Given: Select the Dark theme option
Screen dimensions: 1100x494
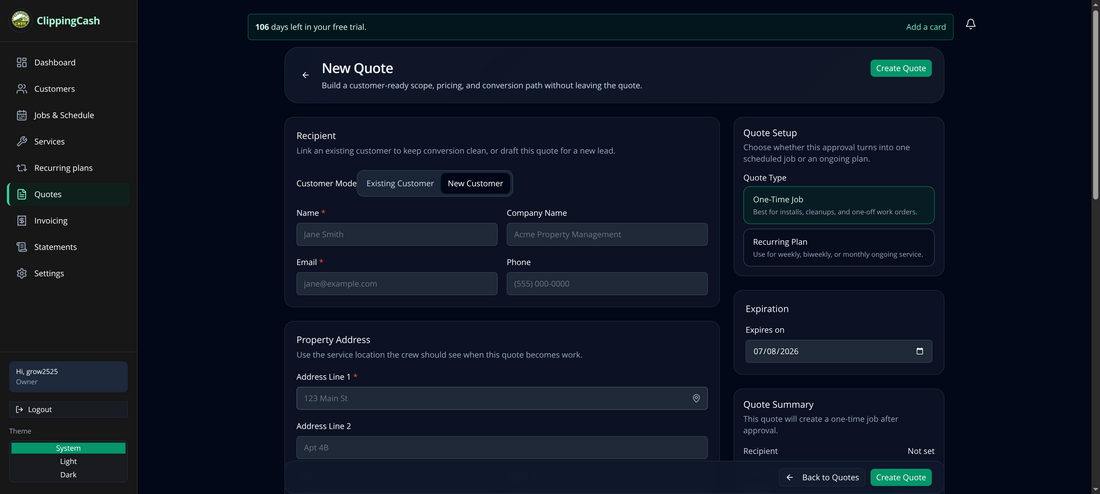Looking at the screenshot, I should pyautogui.click(x=68, y=474).
